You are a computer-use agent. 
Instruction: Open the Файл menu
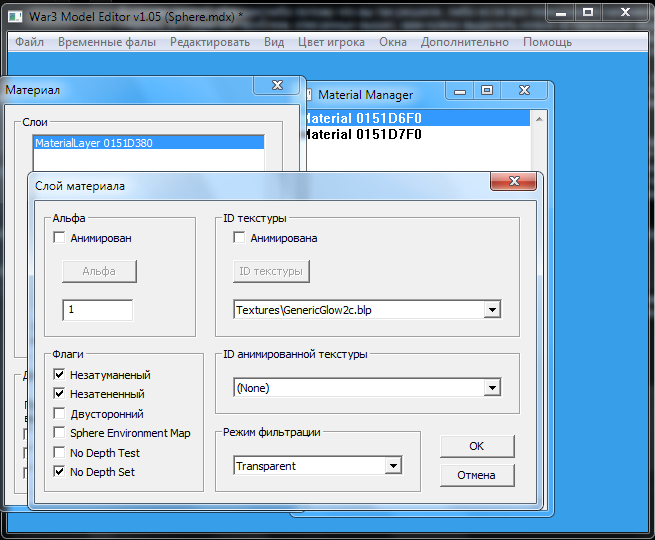29,42
